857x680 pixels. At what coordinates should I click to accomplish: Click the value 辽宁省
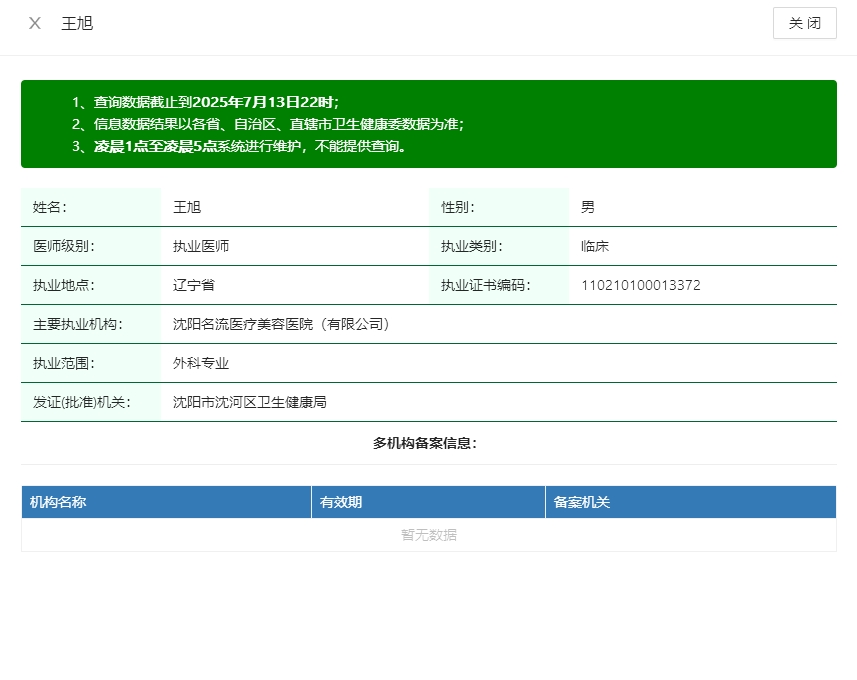pyautogui.click(x=193, y=285)
